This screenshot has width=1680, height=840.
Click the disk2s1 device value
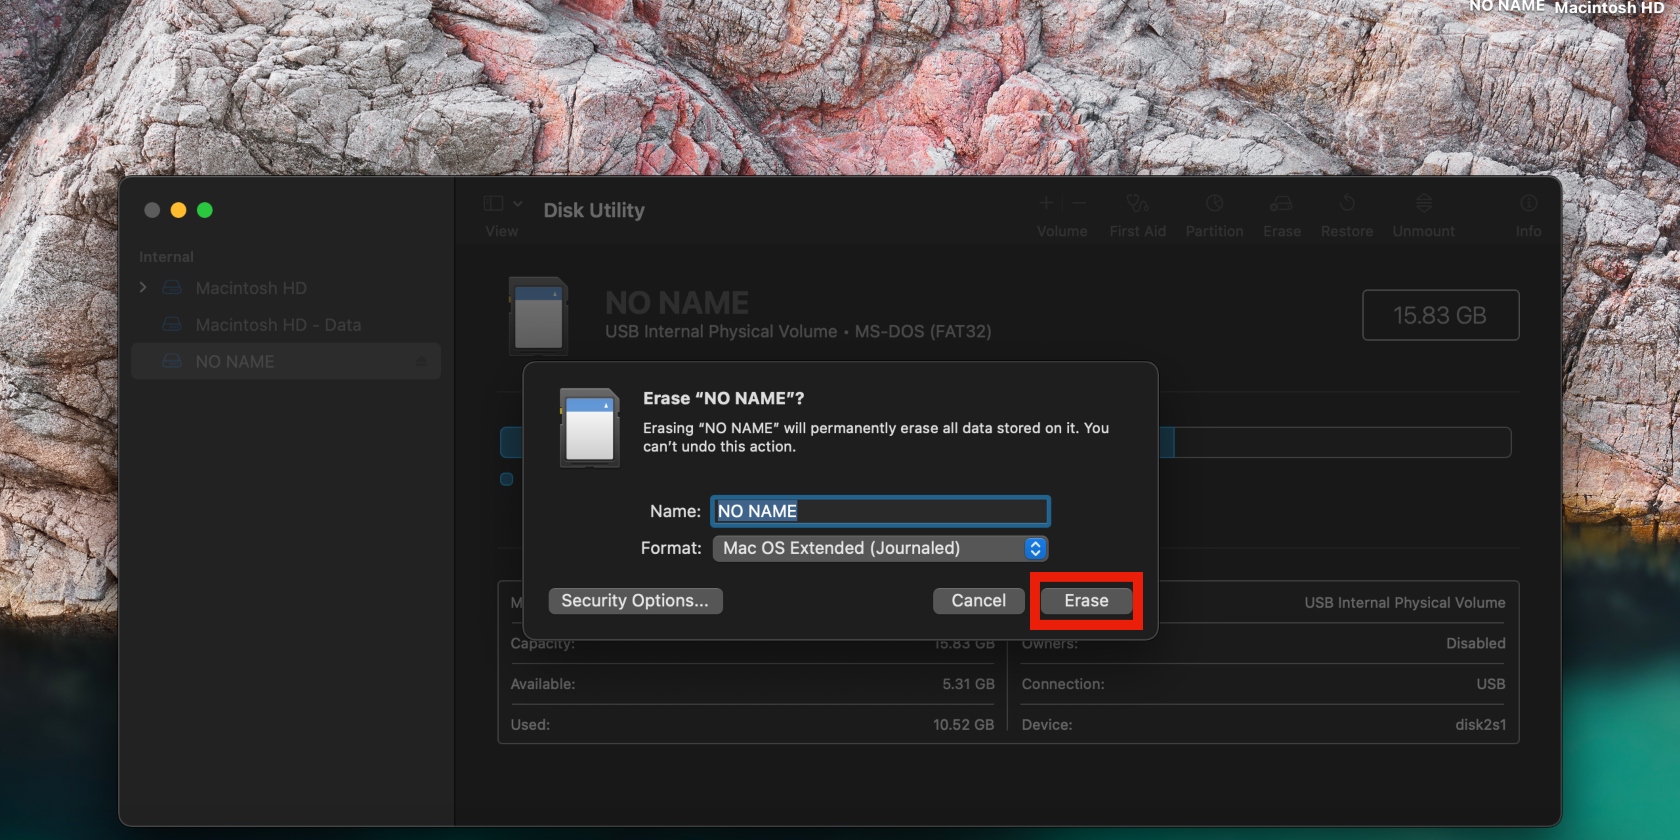coord(1480,725)
